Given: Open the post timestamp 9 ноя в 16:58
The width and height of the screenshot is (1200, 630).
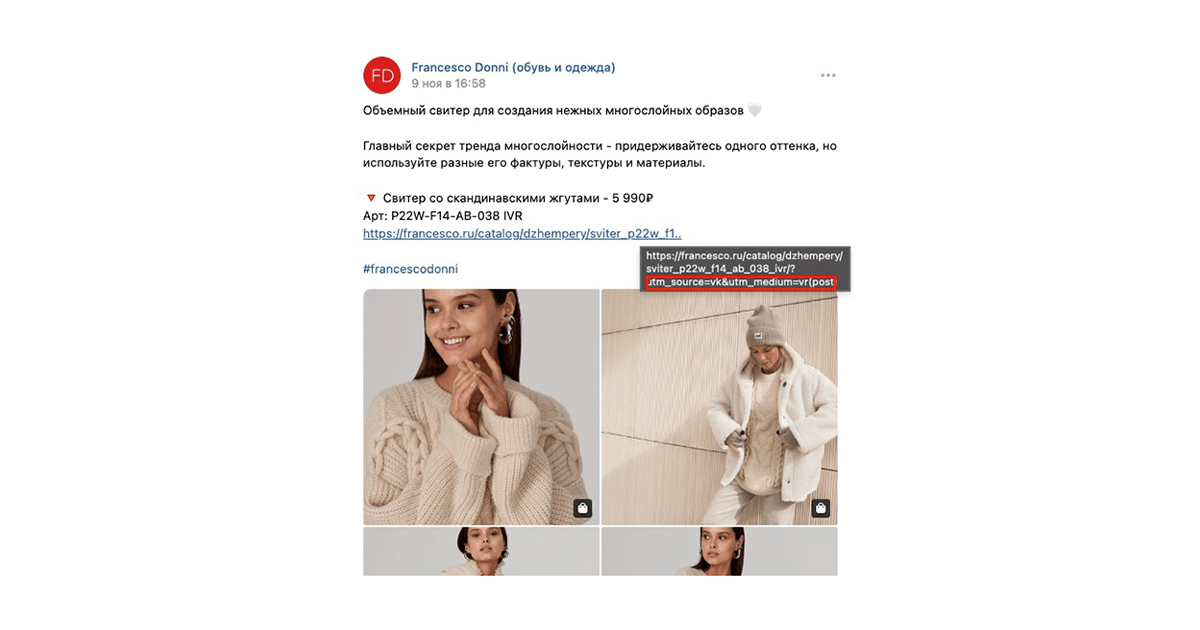Looking at the screenshot, I should 448,84.
